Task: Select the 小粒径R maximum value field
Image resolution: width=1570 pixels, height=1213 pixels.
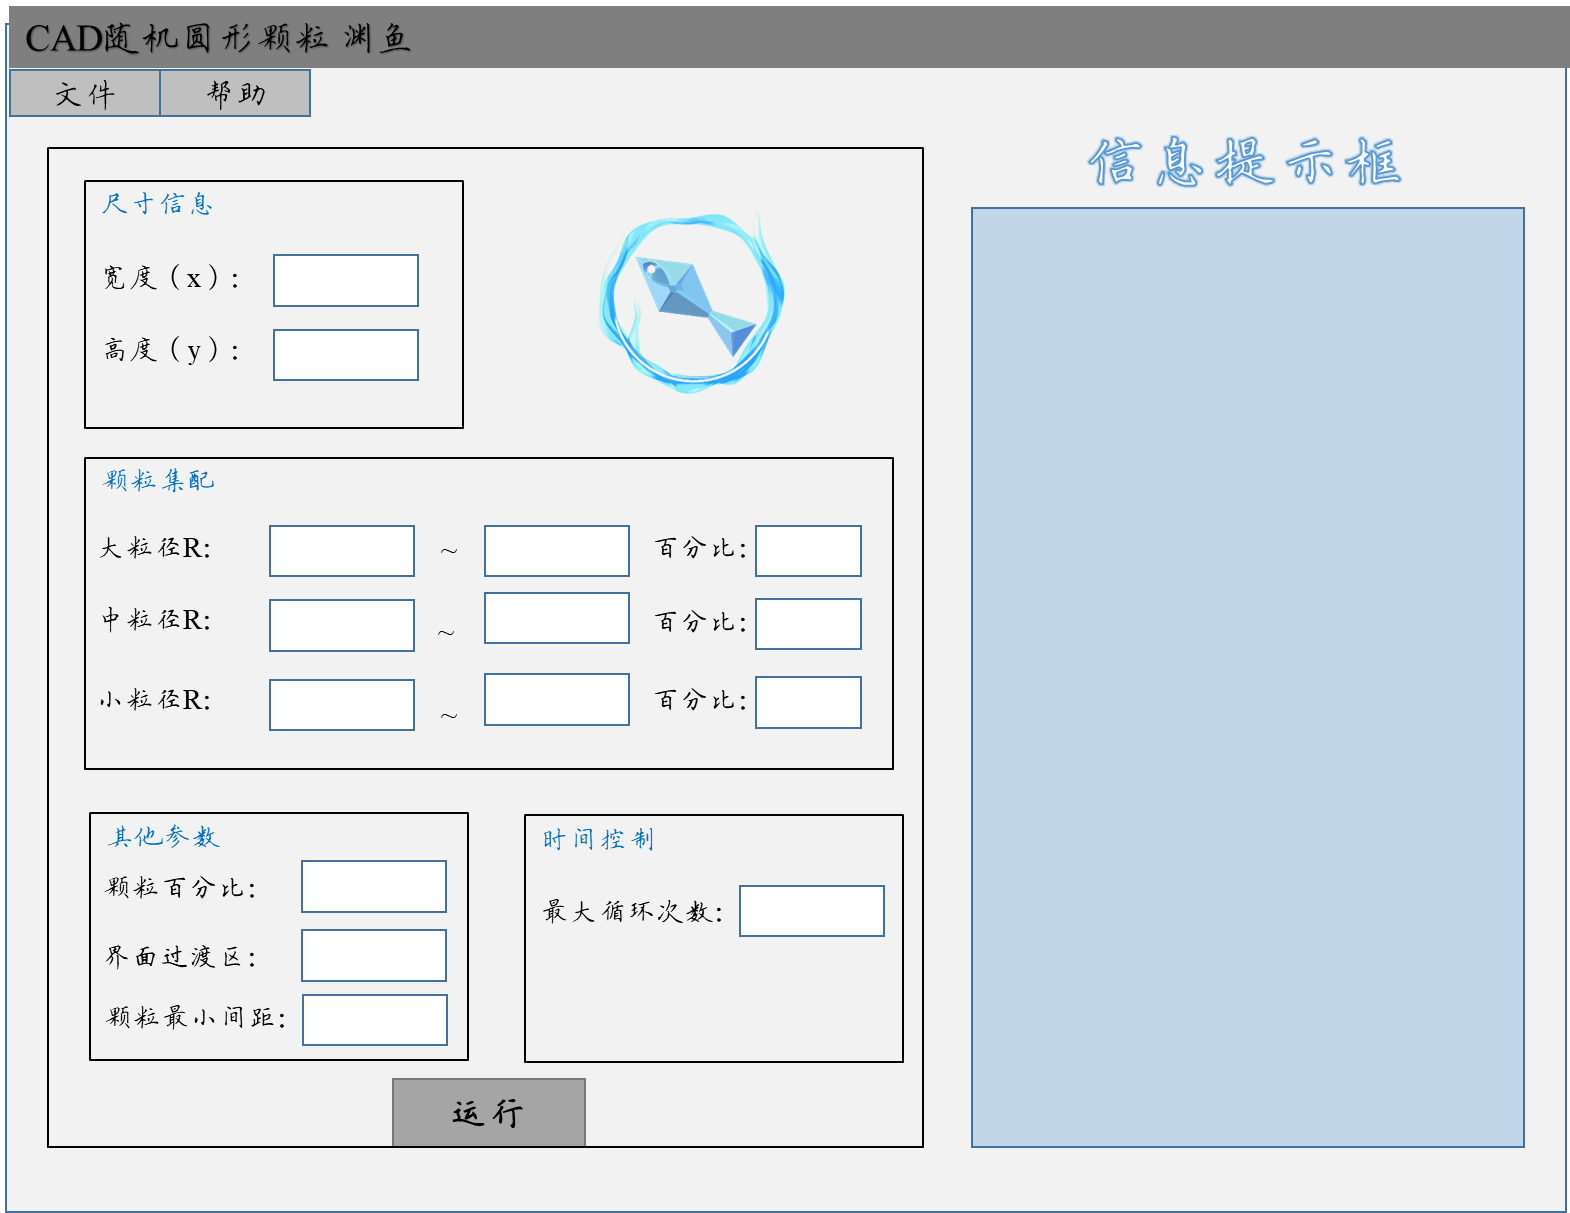Action: coord(557,700)
